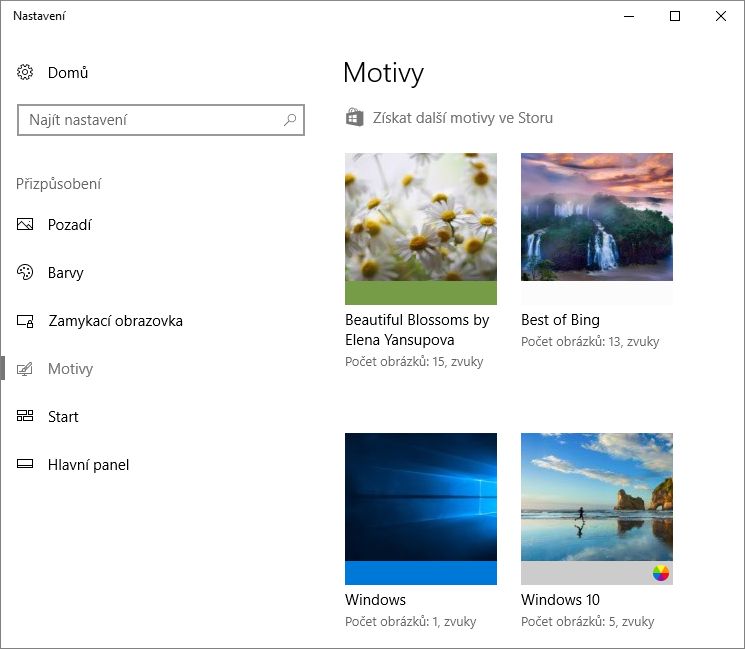Click the Přizpůsobení section label
The height and width of the screenshot is (649, 745).
point(58,184)
